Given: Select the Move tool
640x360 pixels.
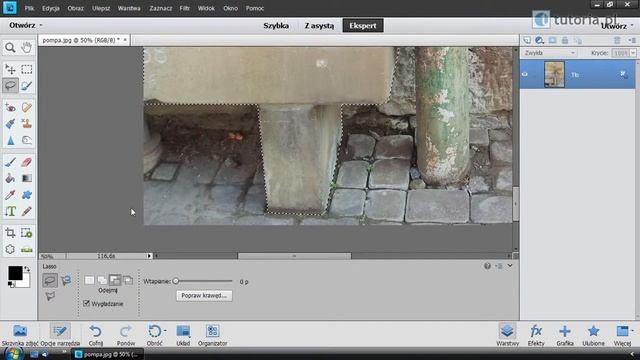Looking at the screenshot, I should (10, 69).
